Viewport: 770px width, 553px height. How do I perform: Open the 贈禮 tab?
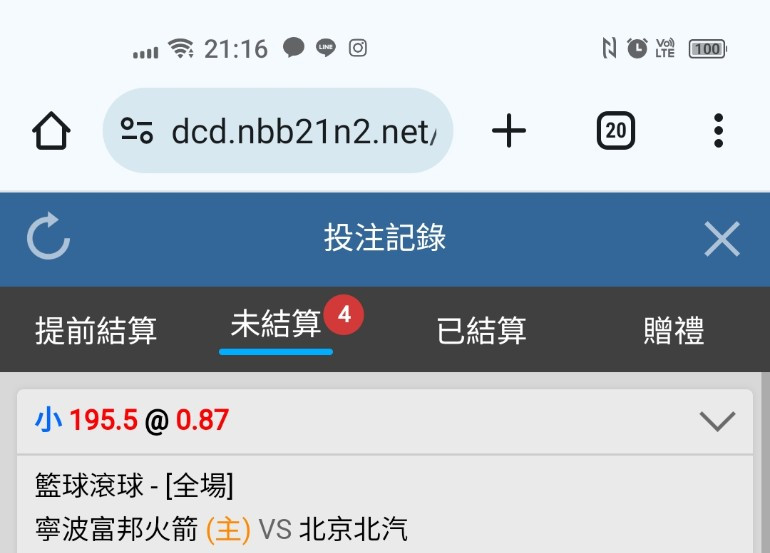(x=674, y=330)
